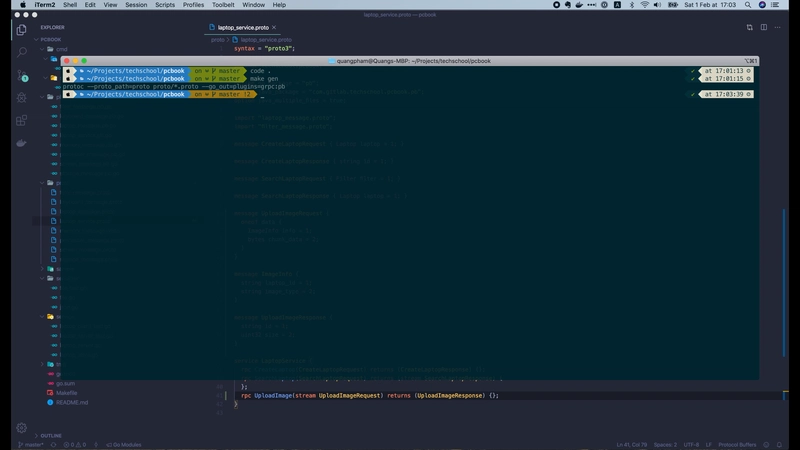Image resolution: width=800 pixels, height=450 pixels.
Task: Open the Help menu
Action: (279, 5)
